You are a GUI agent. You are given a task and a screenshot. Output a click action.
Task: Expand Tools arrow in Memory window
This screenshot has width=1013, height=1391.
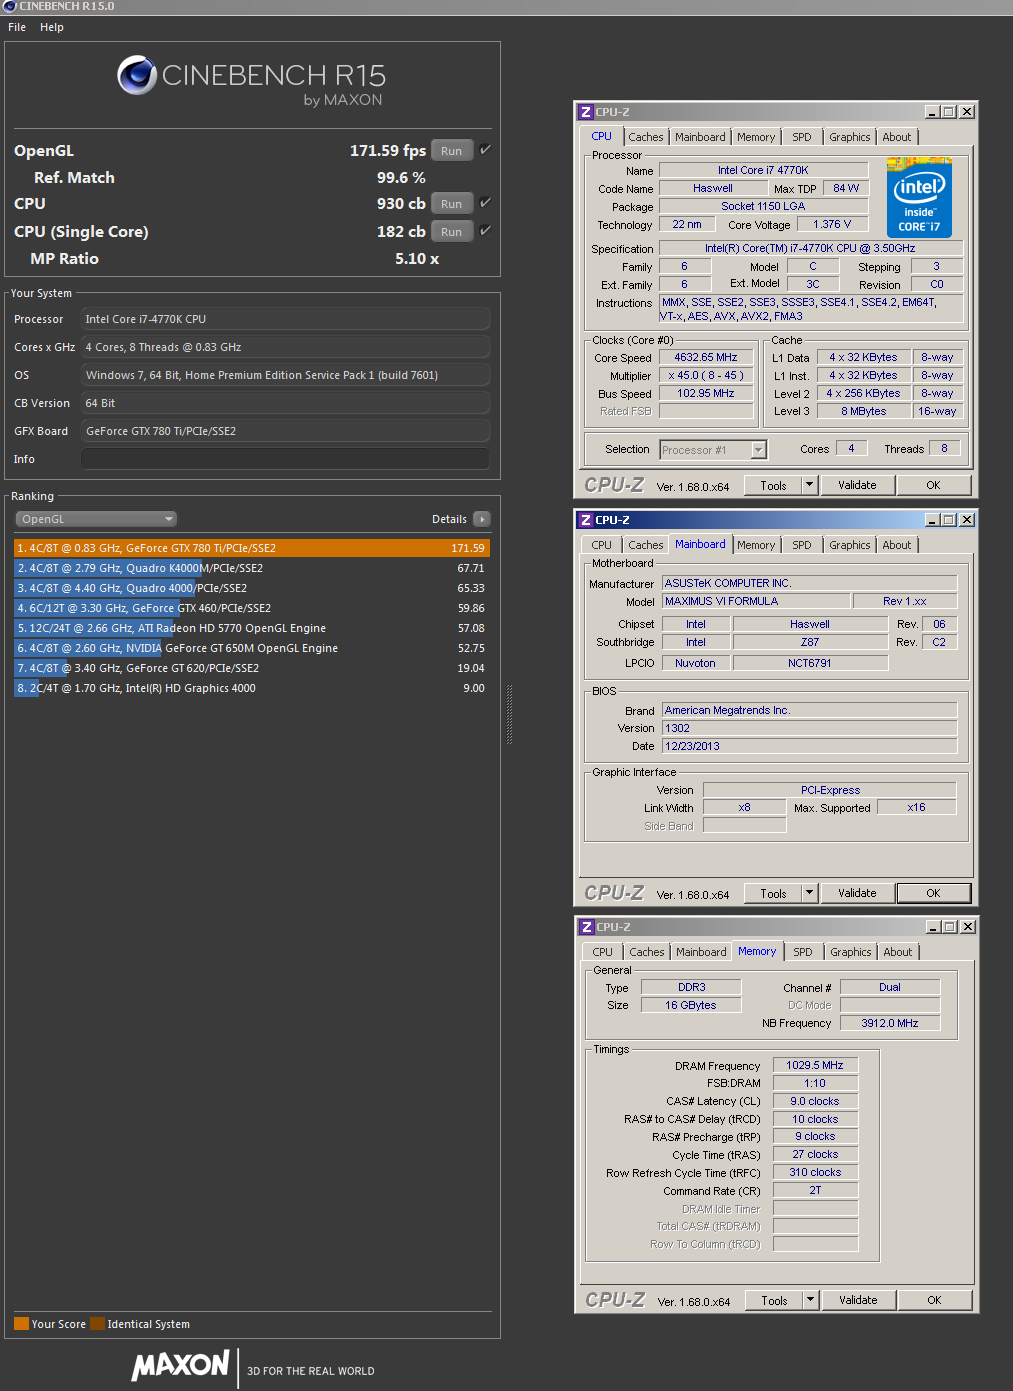point(811,1300)
